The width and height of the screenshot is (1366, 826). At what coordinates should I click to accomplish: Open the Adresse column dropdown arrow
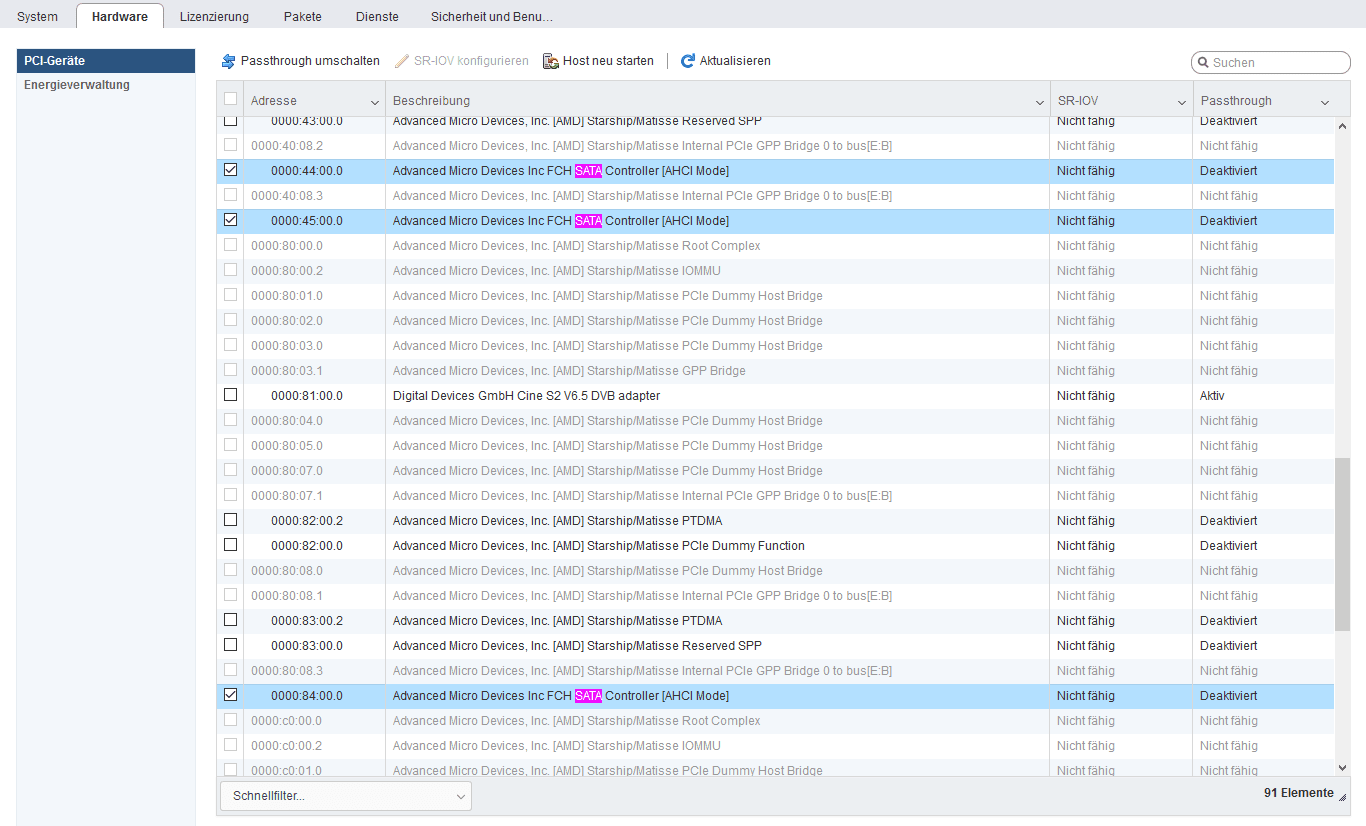click(x=375, y=102)
